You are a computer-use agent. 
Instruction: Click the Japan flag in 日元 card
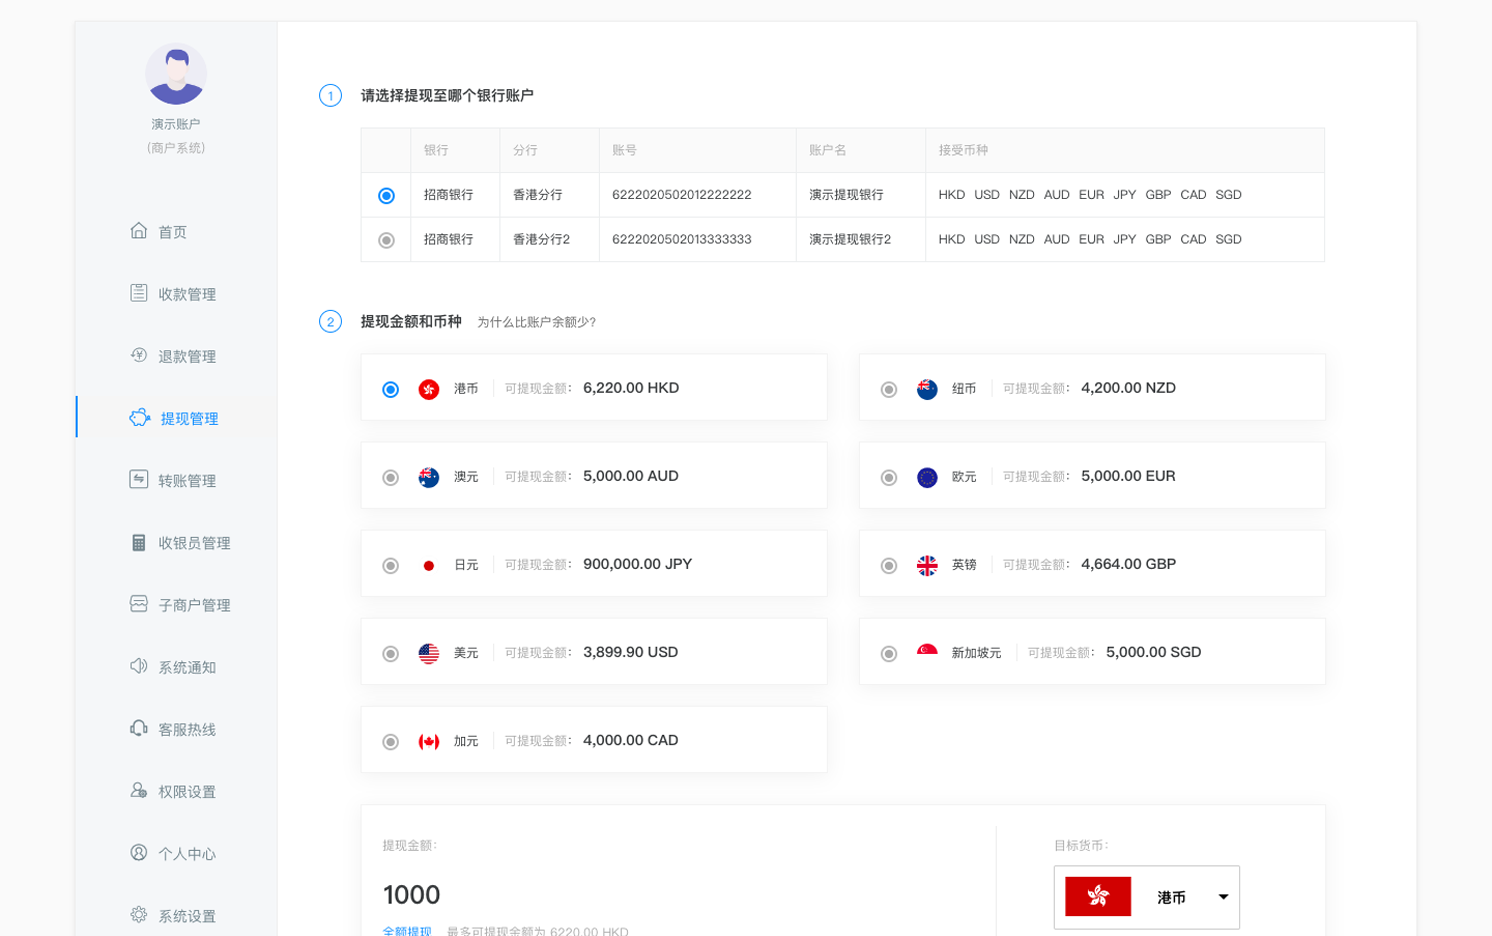pyautogui.click(x=429, y=565)
